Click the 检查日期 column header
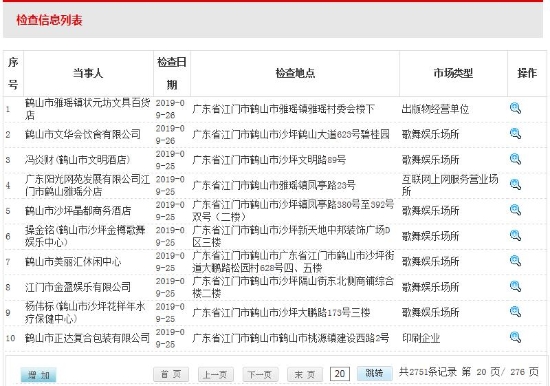550x386 pixels. coord(172,73)
